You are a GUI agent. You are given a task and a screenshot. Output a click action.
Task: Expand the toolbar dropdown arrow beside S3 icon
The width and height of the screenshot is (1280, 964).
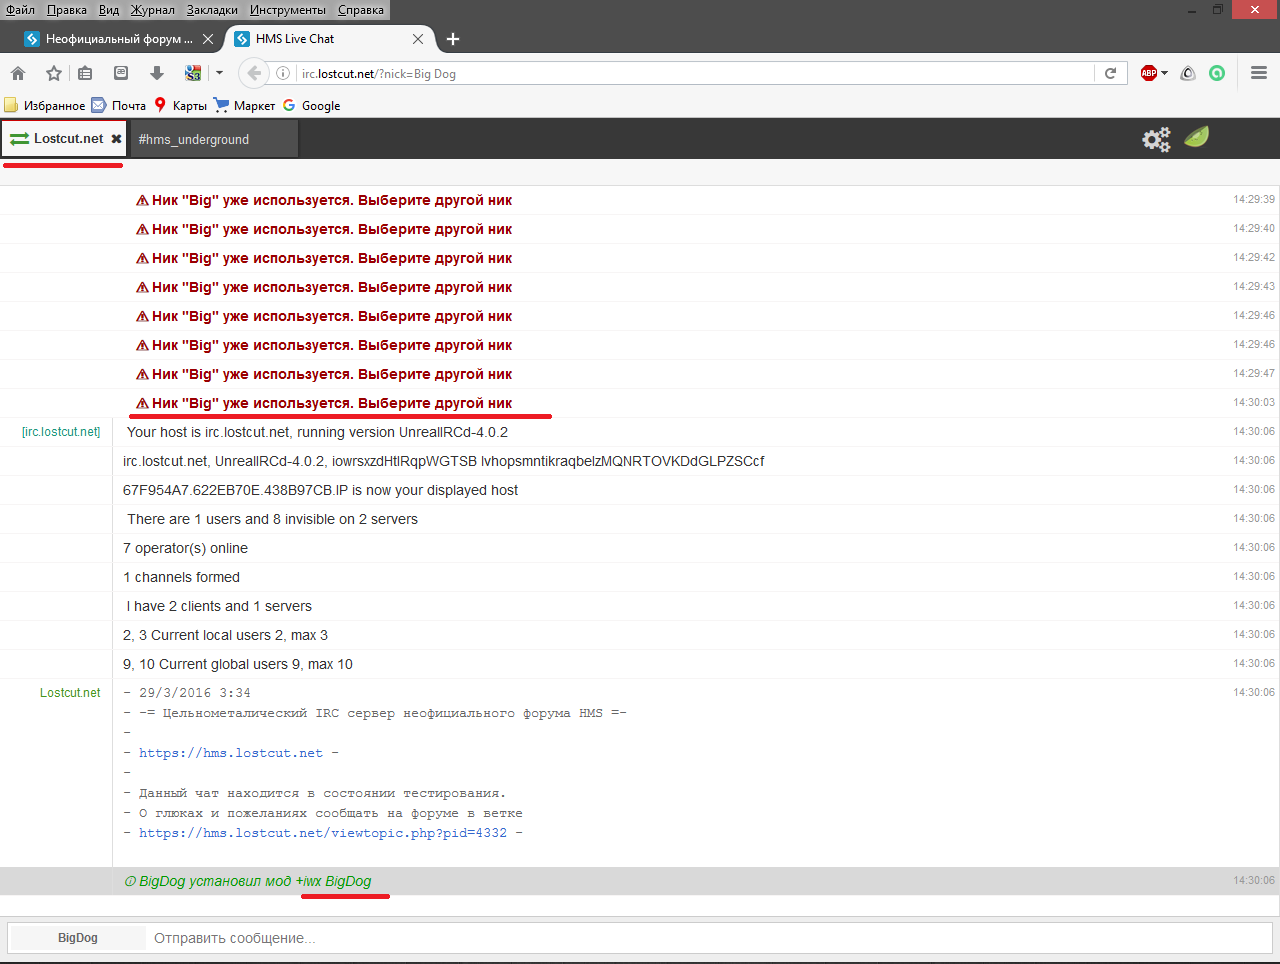219,73
